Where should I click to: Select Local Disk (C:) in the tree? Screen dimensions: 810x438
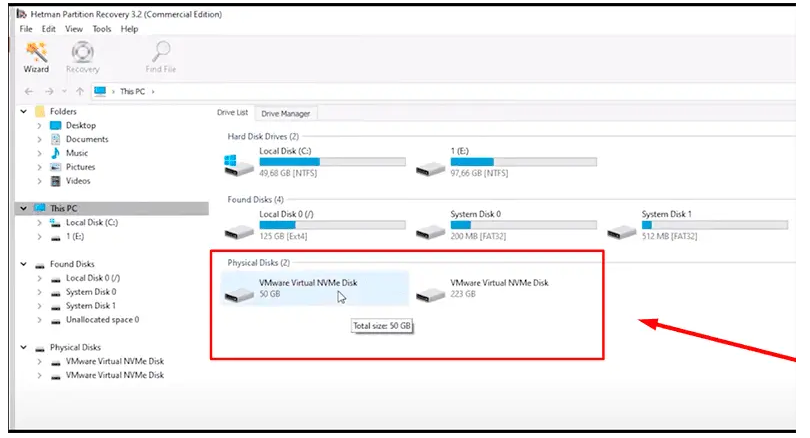pos(92,223)
